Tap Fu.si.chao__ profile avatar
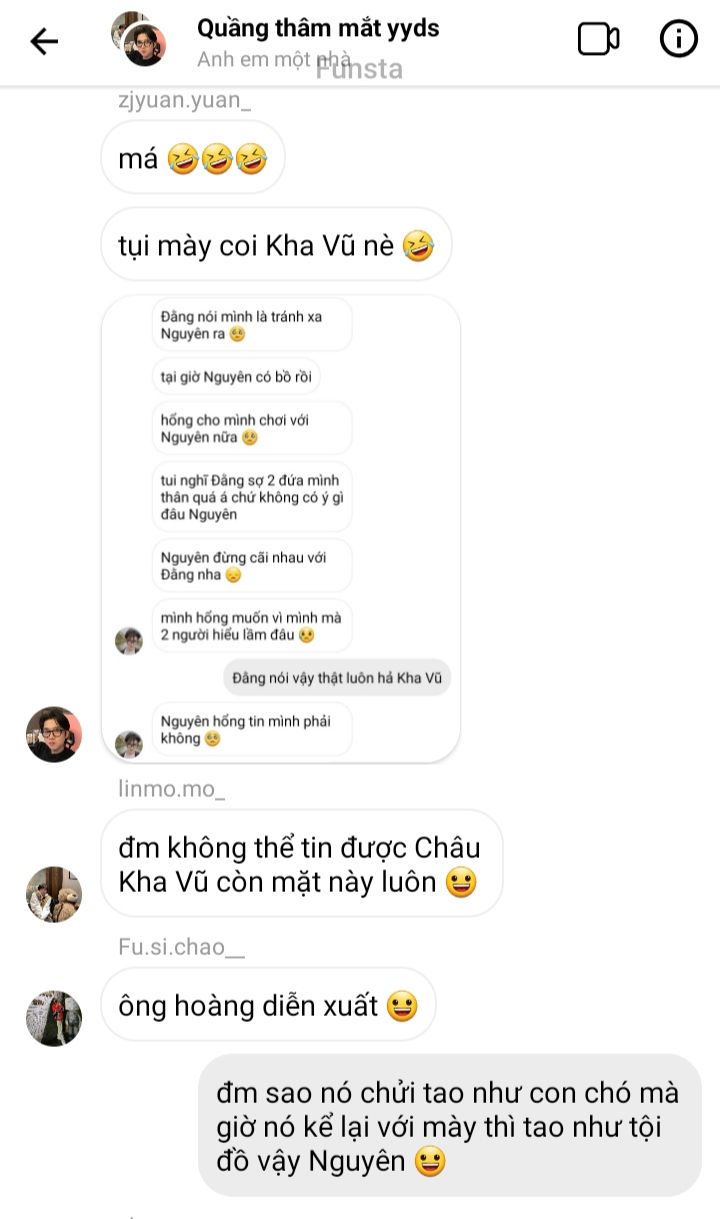The height and width of the screenshot is (1219, 720). pyautogui.click(x=53, y=1018)
